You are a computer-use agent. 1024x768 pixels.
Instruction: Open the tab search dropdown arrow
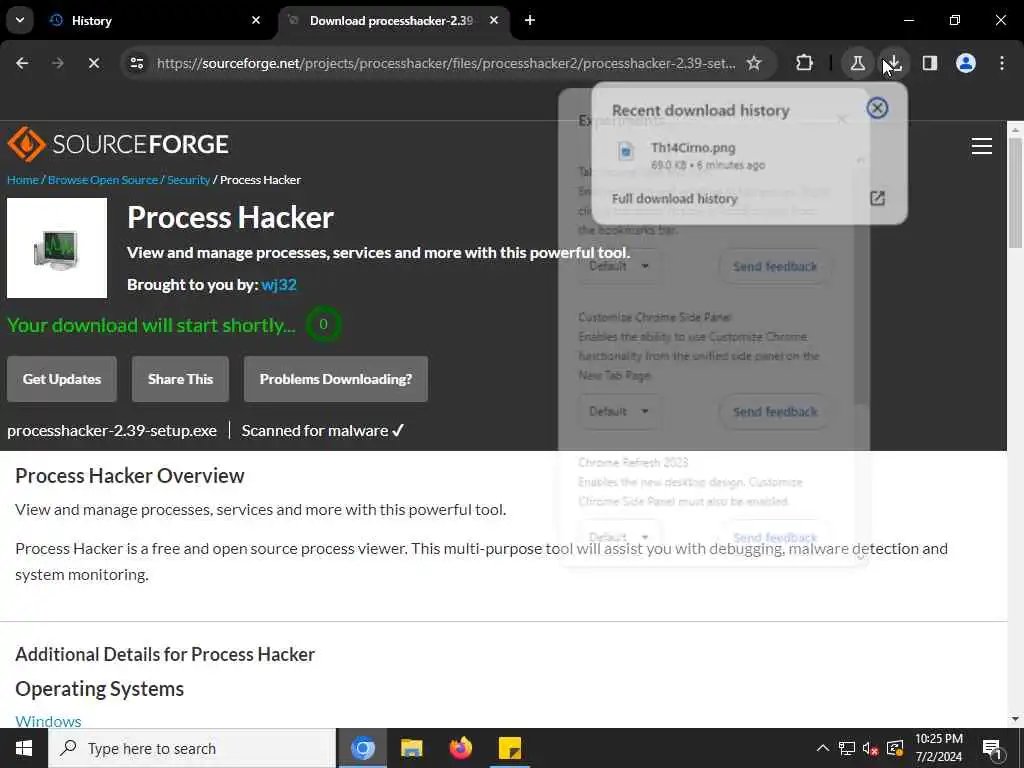tap(20, 20)
